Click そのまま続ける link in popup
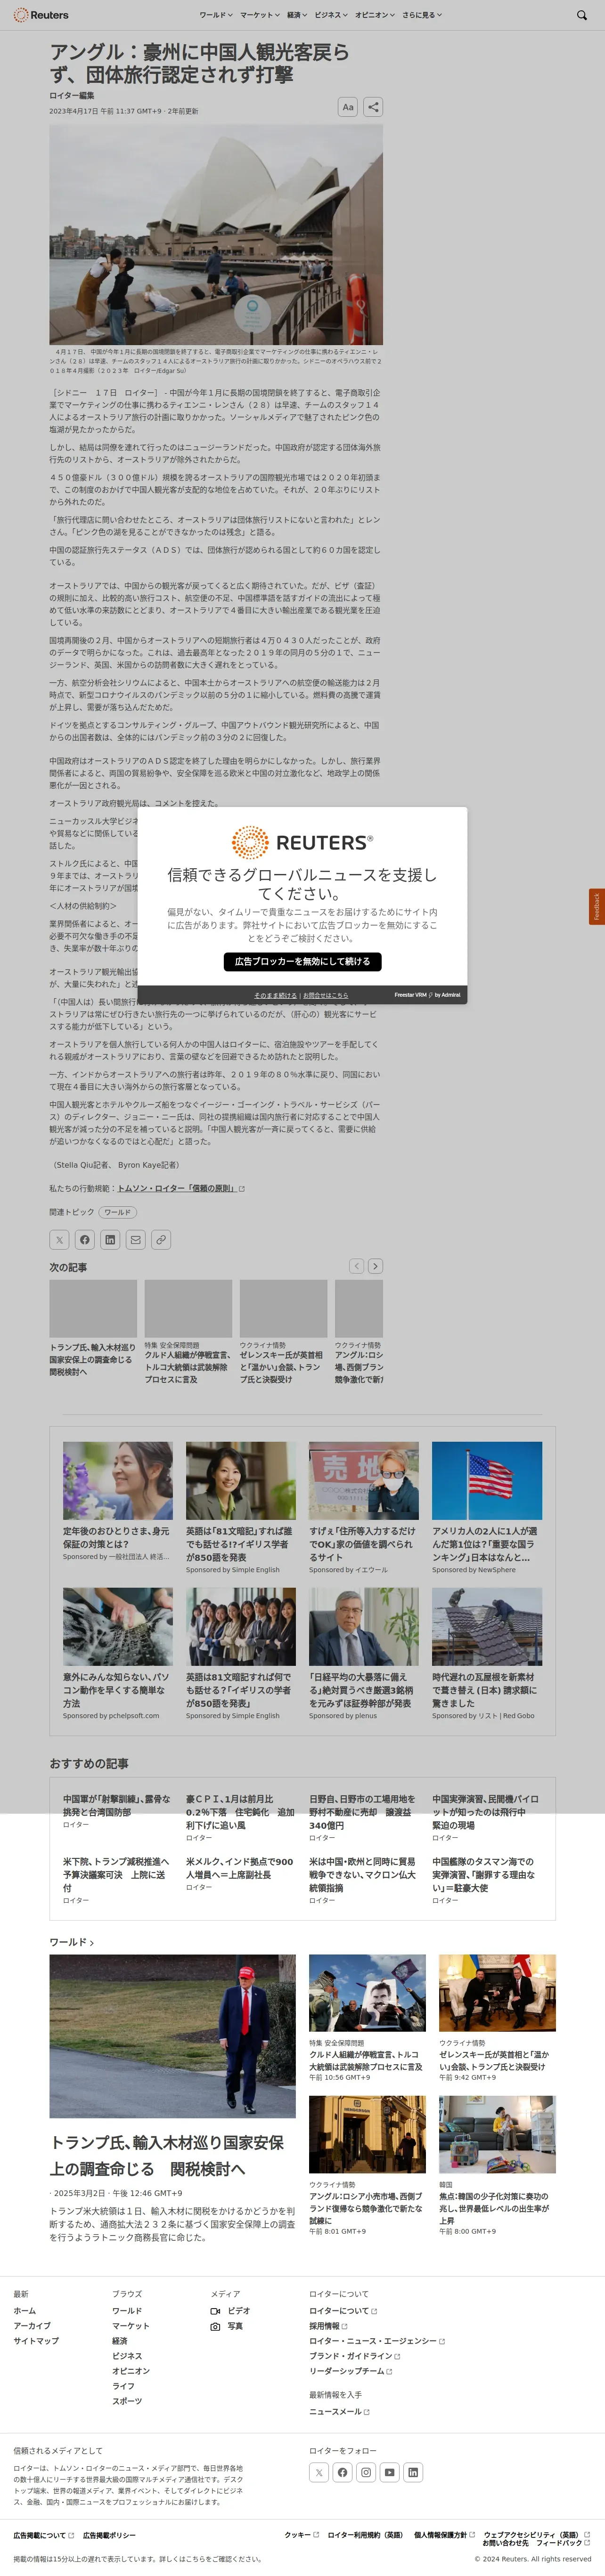This screenshot has height=2576, width=605. click(x=275, y=995)
